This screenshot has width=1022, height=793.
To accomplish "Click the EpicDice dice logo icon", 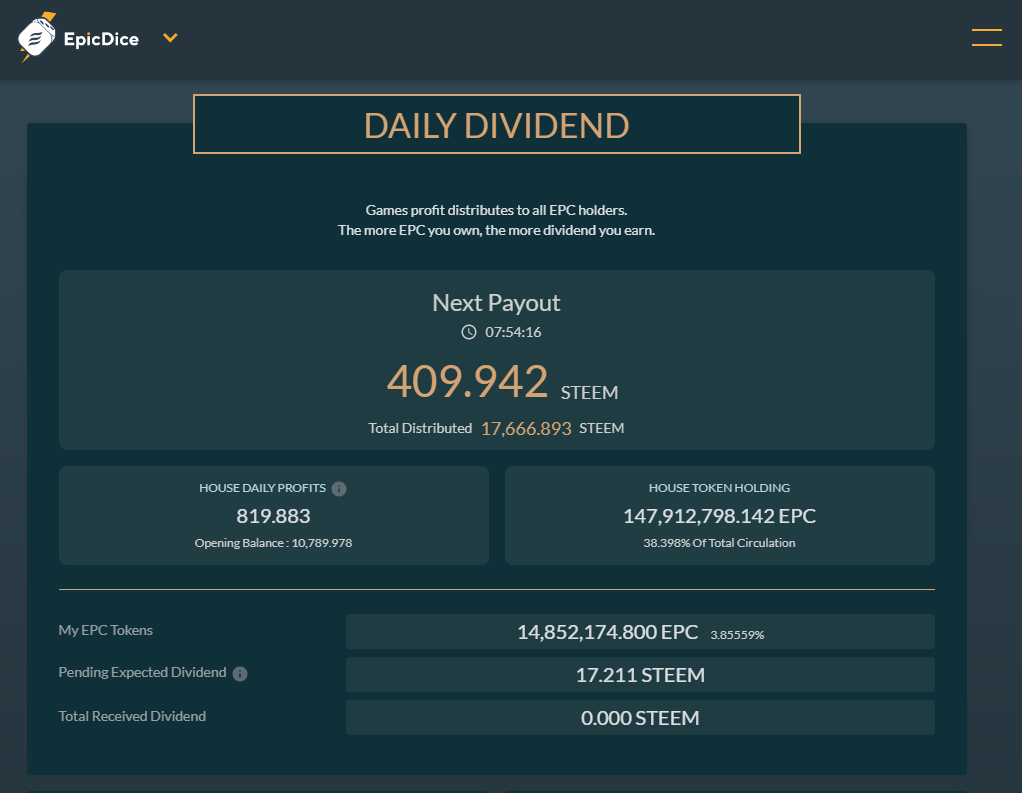I will [36, 38].
